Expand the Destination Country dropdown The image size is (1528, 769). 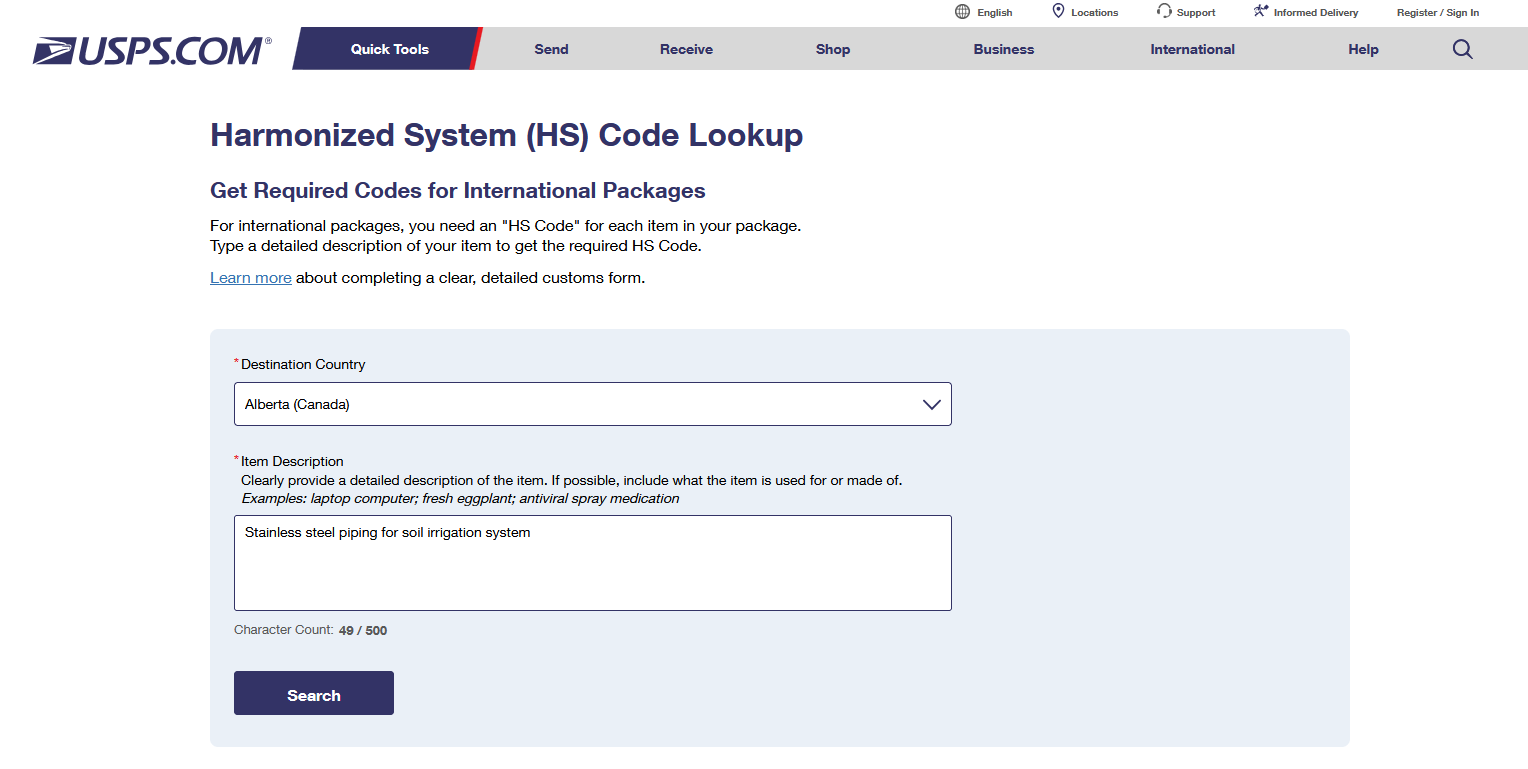[593, 404]
